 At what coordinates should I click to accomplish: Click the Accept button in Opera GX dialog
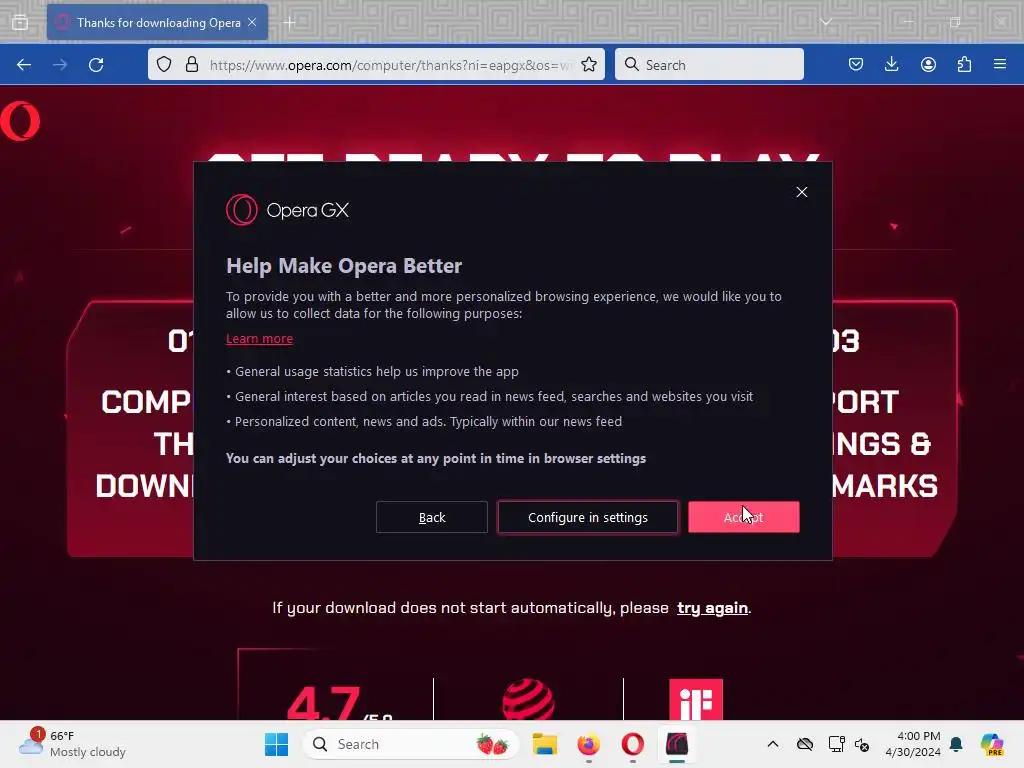[743, 517]
